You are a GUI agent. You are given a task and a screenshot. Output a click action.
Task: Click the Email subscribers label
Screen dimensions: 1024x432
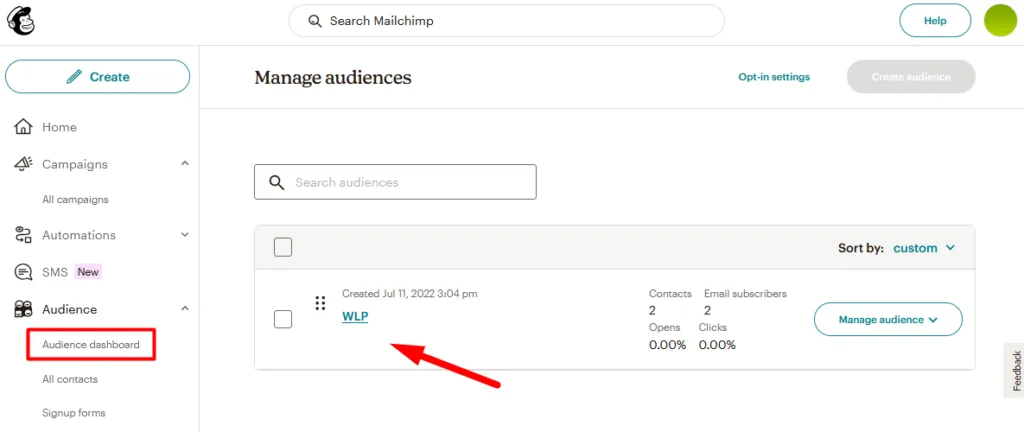(x=745, y=294)
